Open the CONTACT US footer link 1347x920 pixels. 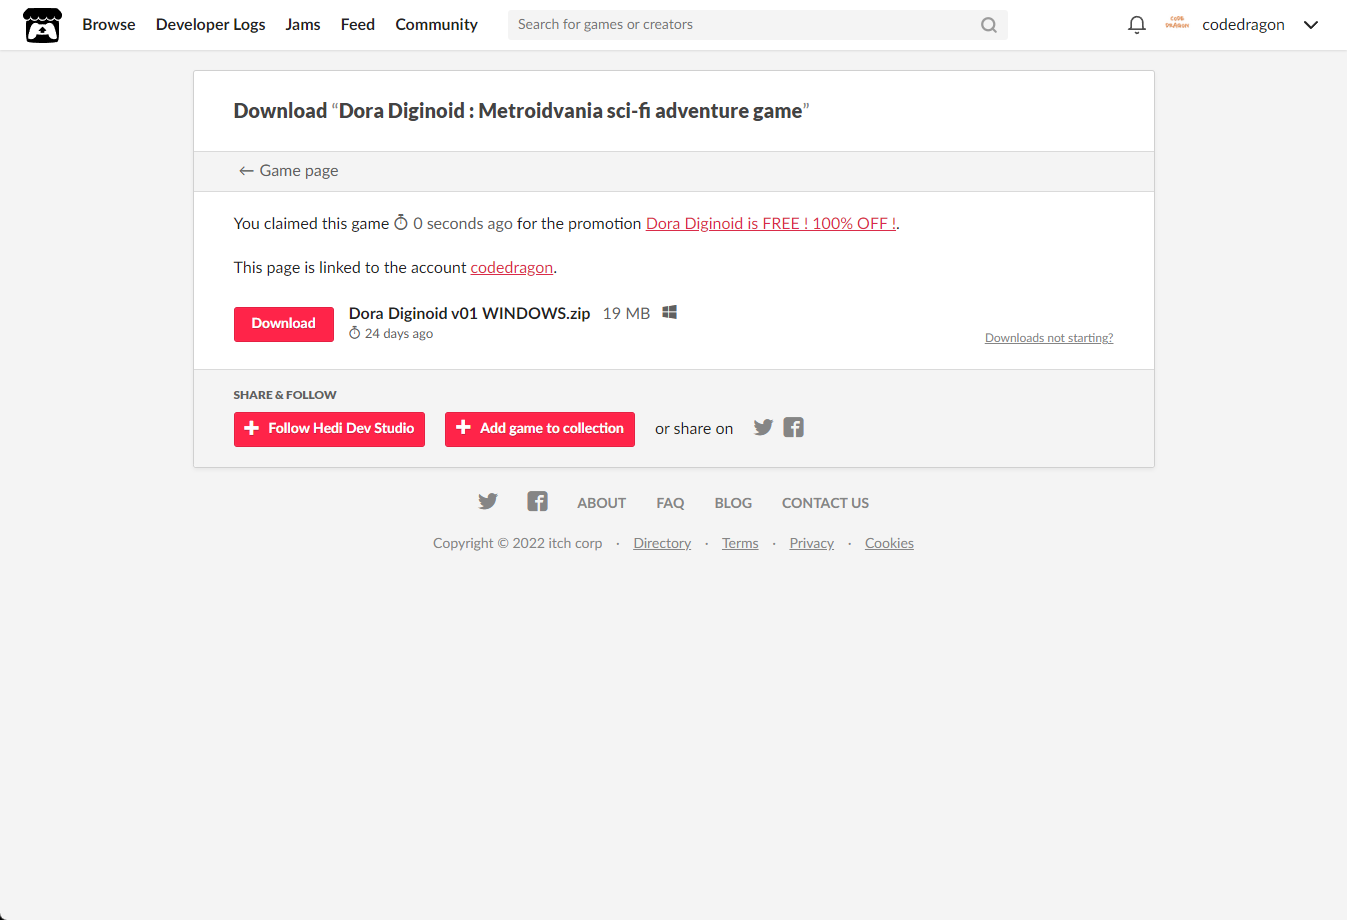(x=825, y=503)
